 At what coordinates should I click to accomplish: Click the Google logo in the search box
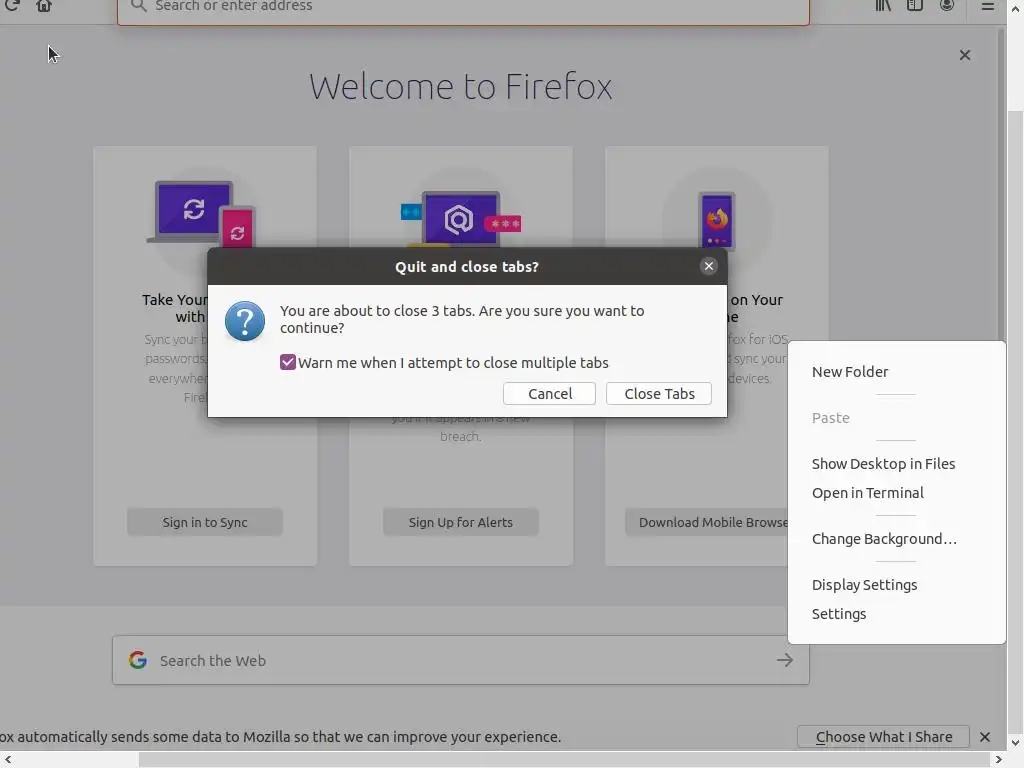[x=138, y=660]
